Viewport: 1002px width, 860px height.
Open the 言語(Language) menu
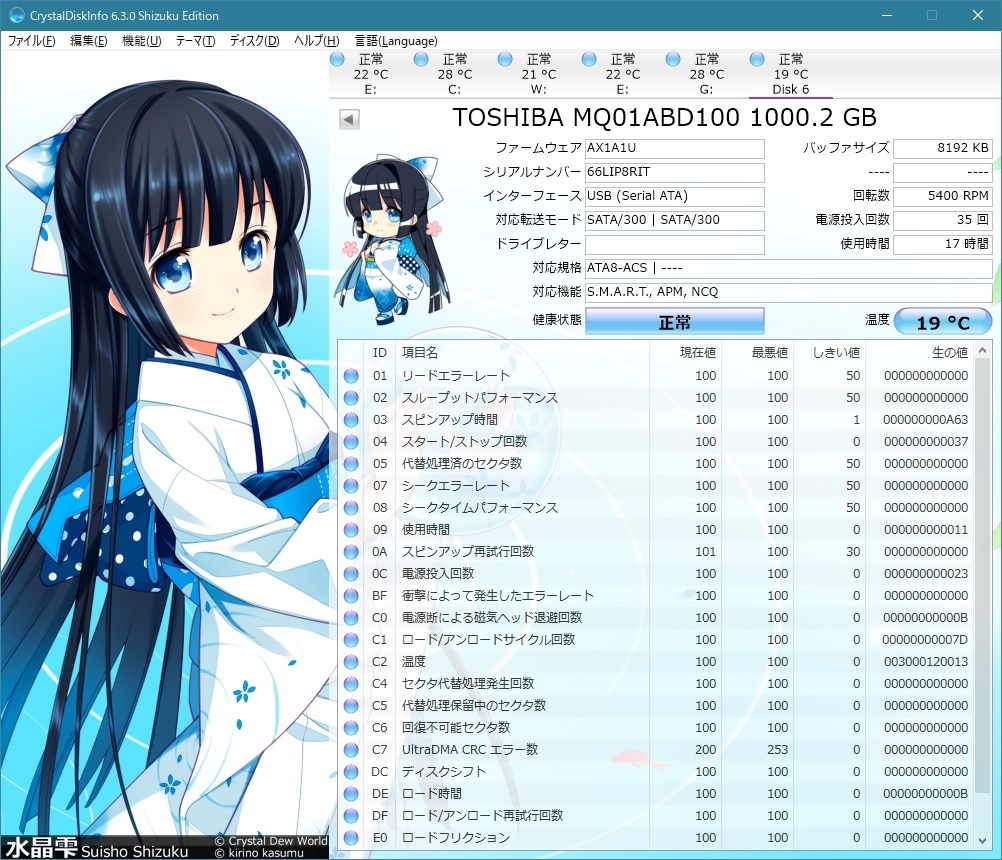[x=396, y=41]
